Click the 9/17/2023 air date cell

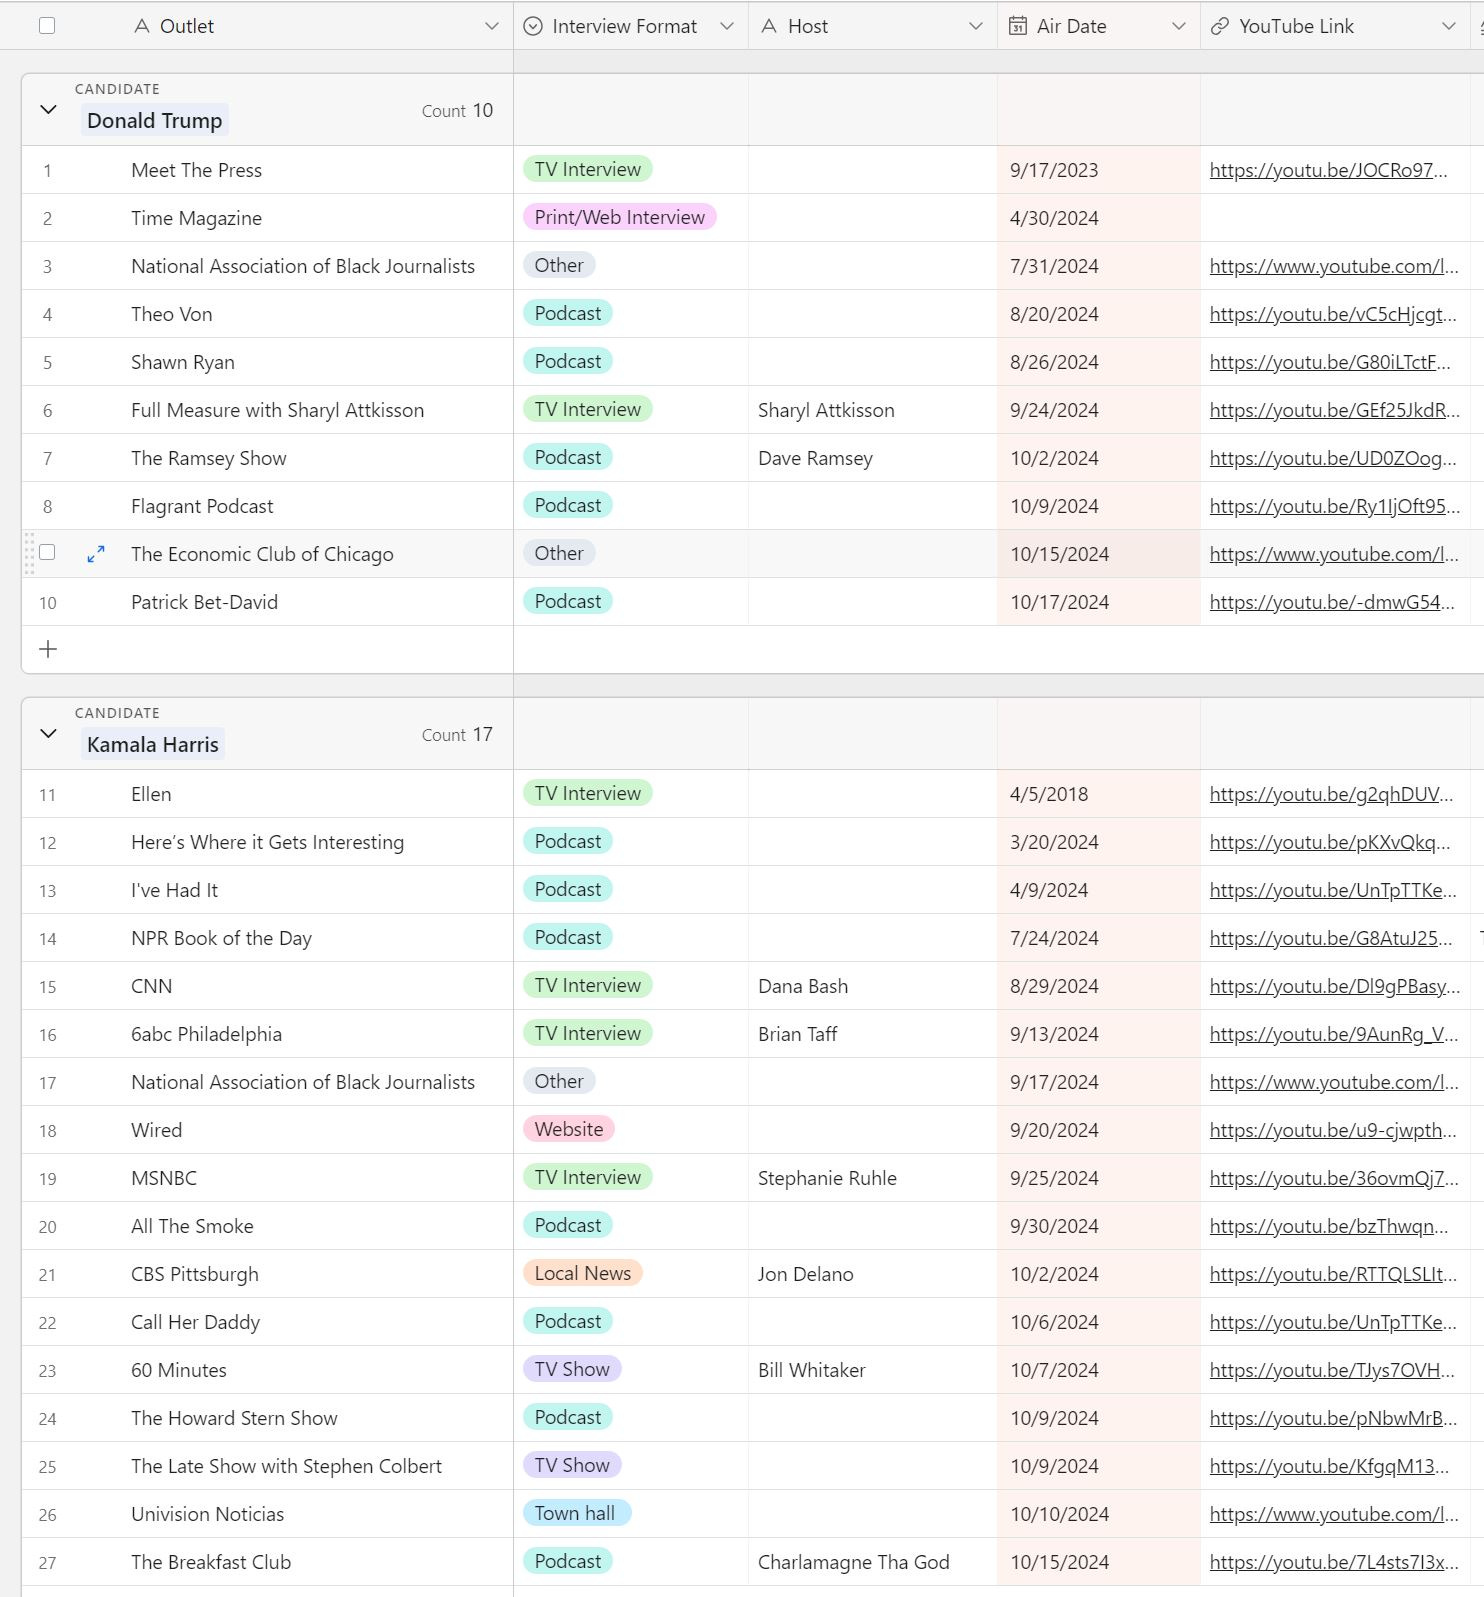1099,170
